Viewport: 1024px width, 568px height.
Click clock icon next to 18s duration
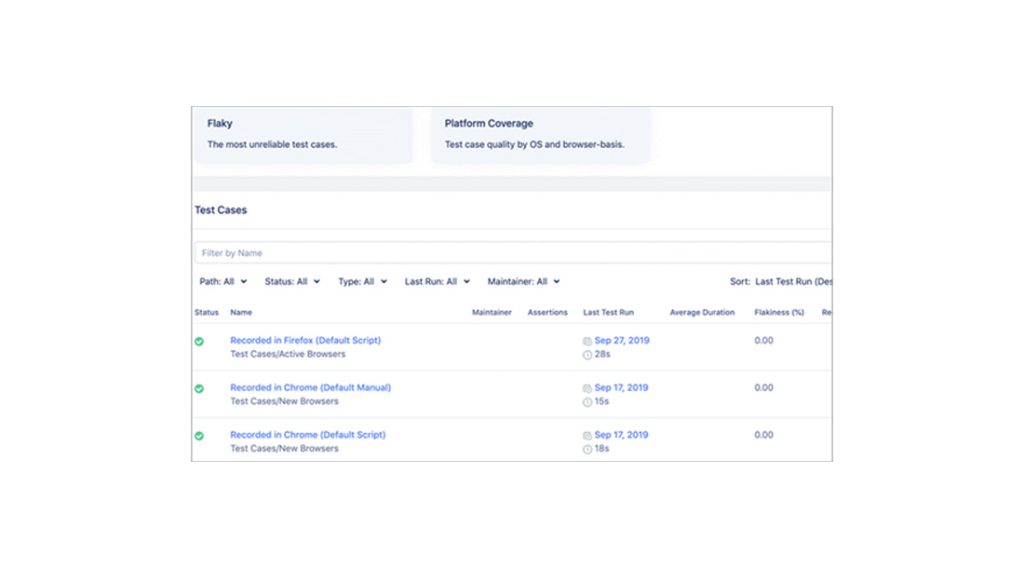click(587, 449)
